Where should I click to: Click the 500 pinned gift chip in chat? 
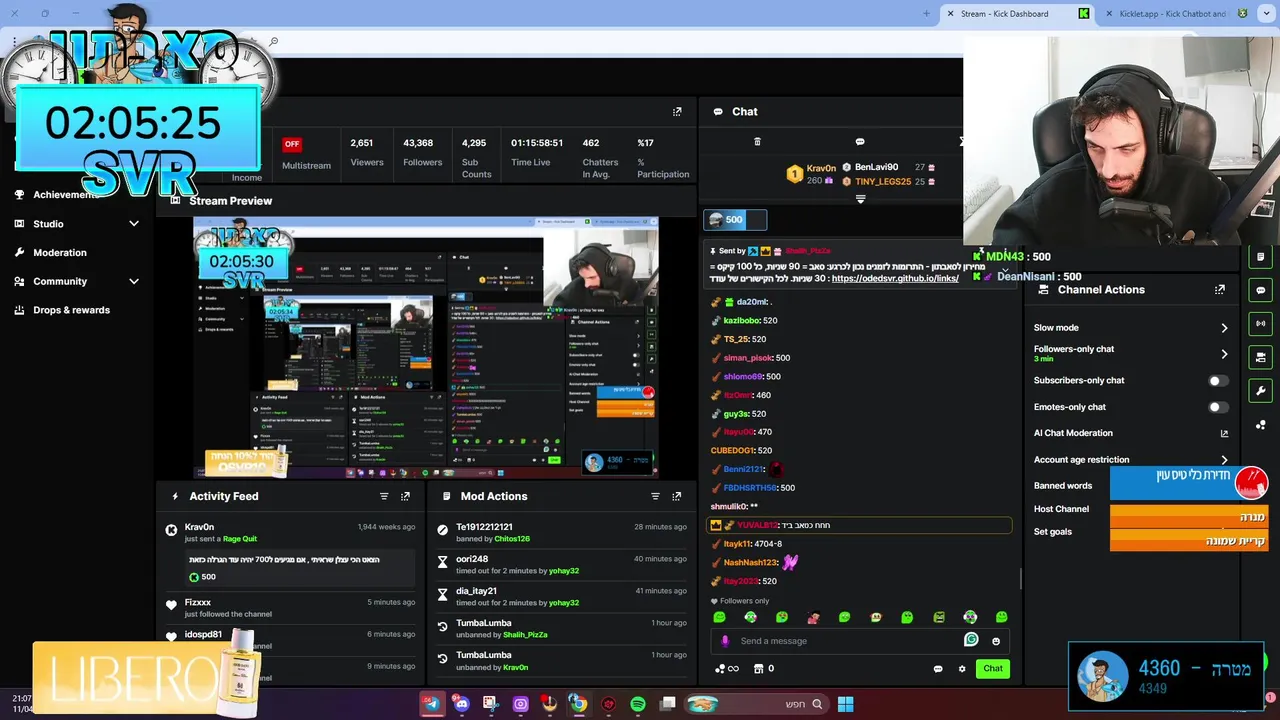click(735, 220)
